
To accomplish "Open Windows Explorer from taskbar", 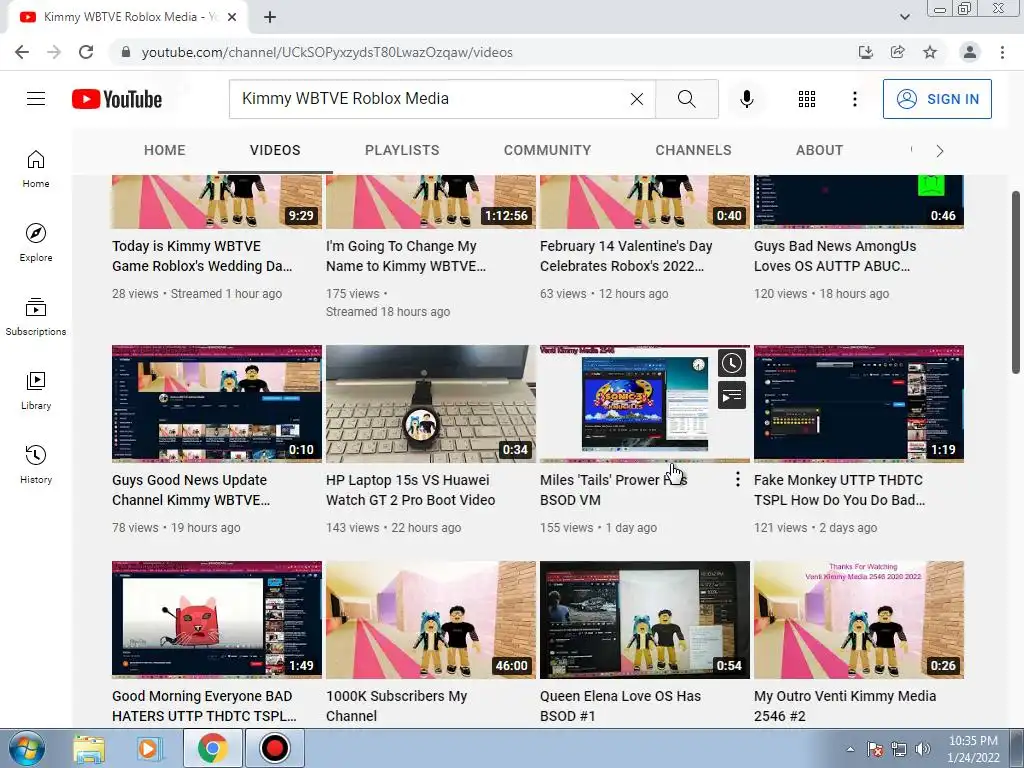I will pyautogui.click(x=89, y=748).
